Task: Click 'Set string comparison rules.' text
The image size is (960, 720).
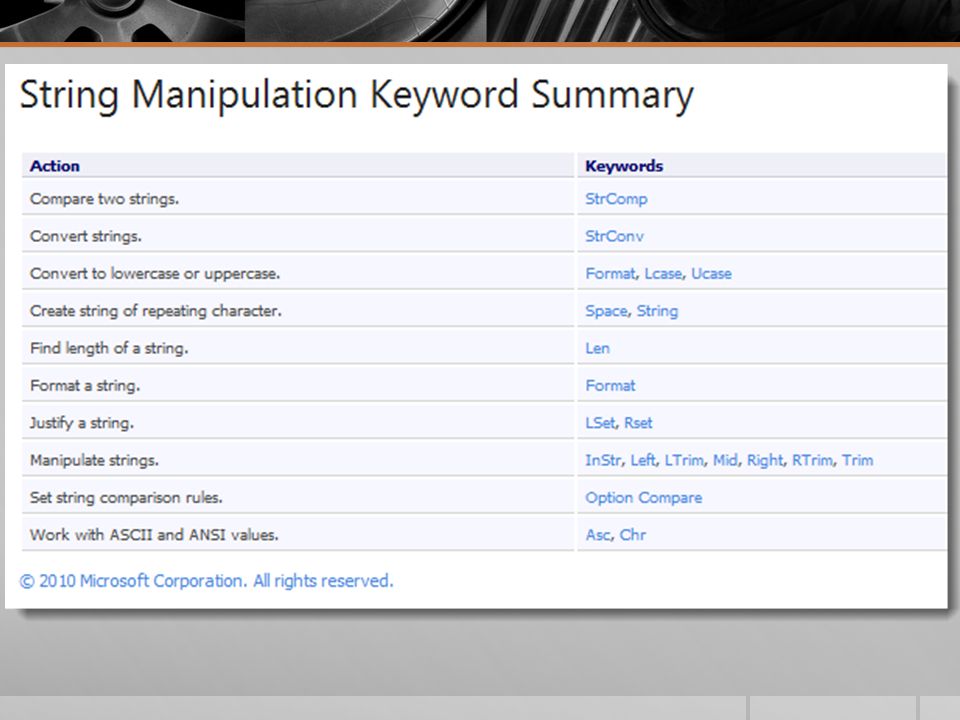Action: pos(126,498)
